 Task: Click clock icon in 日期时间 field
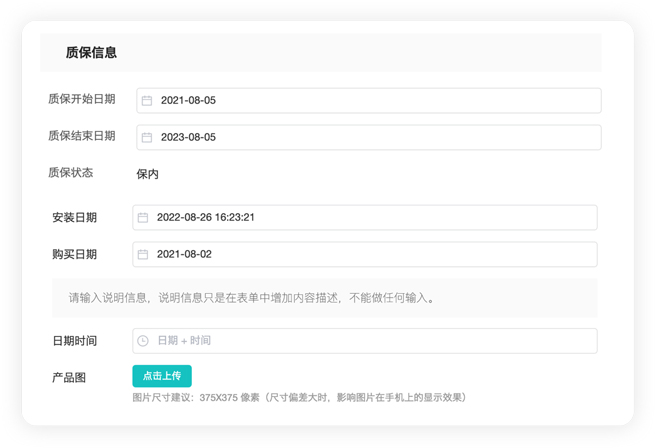(x=143, y=341)
